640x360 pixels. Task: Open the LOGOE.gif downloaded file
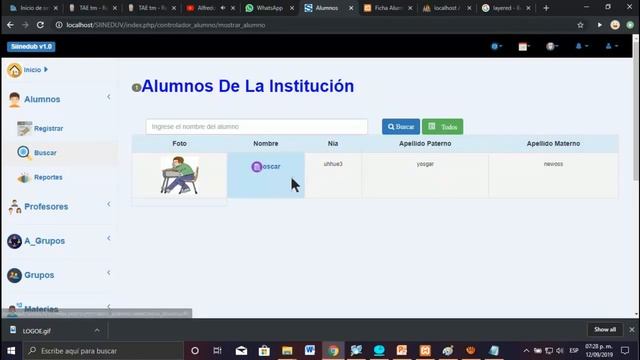[x=37, y=331]
